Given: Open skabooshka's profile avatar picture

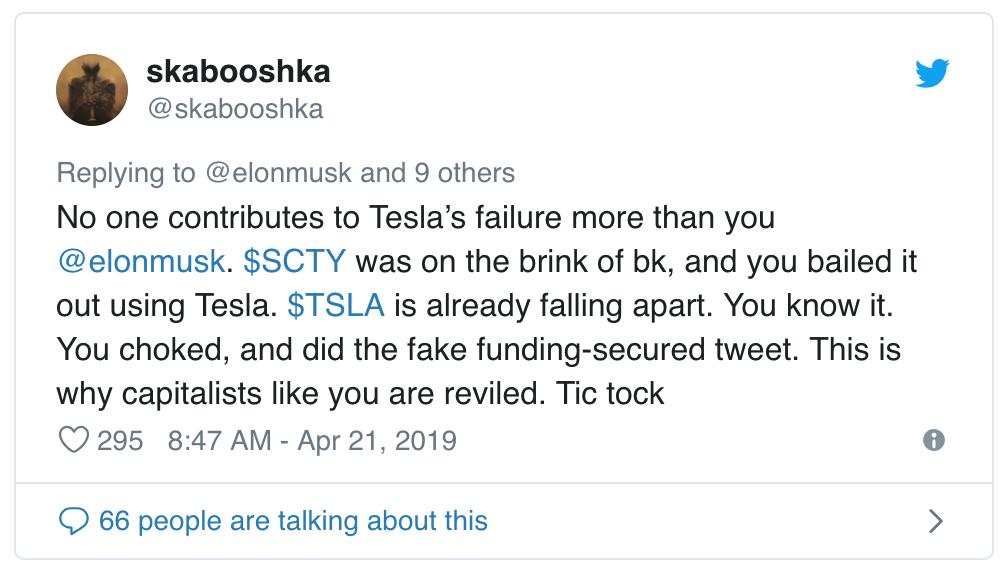Looking at the screenshot, I should (x=92, y=90).
